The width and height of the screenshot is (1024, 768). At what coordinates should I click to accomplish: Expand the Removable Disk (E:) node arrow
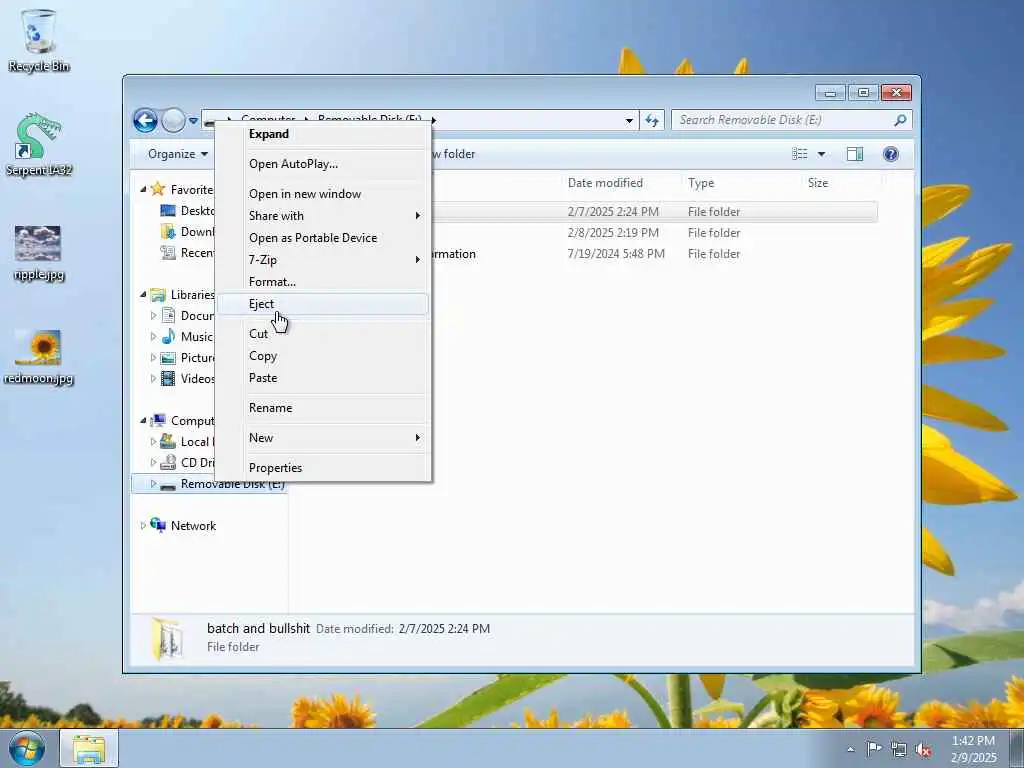pyautogui.click(x=153, y=484)
